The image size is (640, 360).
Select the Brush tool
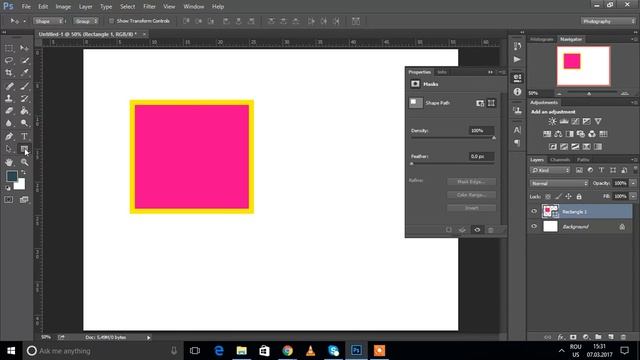coord(24,86)
